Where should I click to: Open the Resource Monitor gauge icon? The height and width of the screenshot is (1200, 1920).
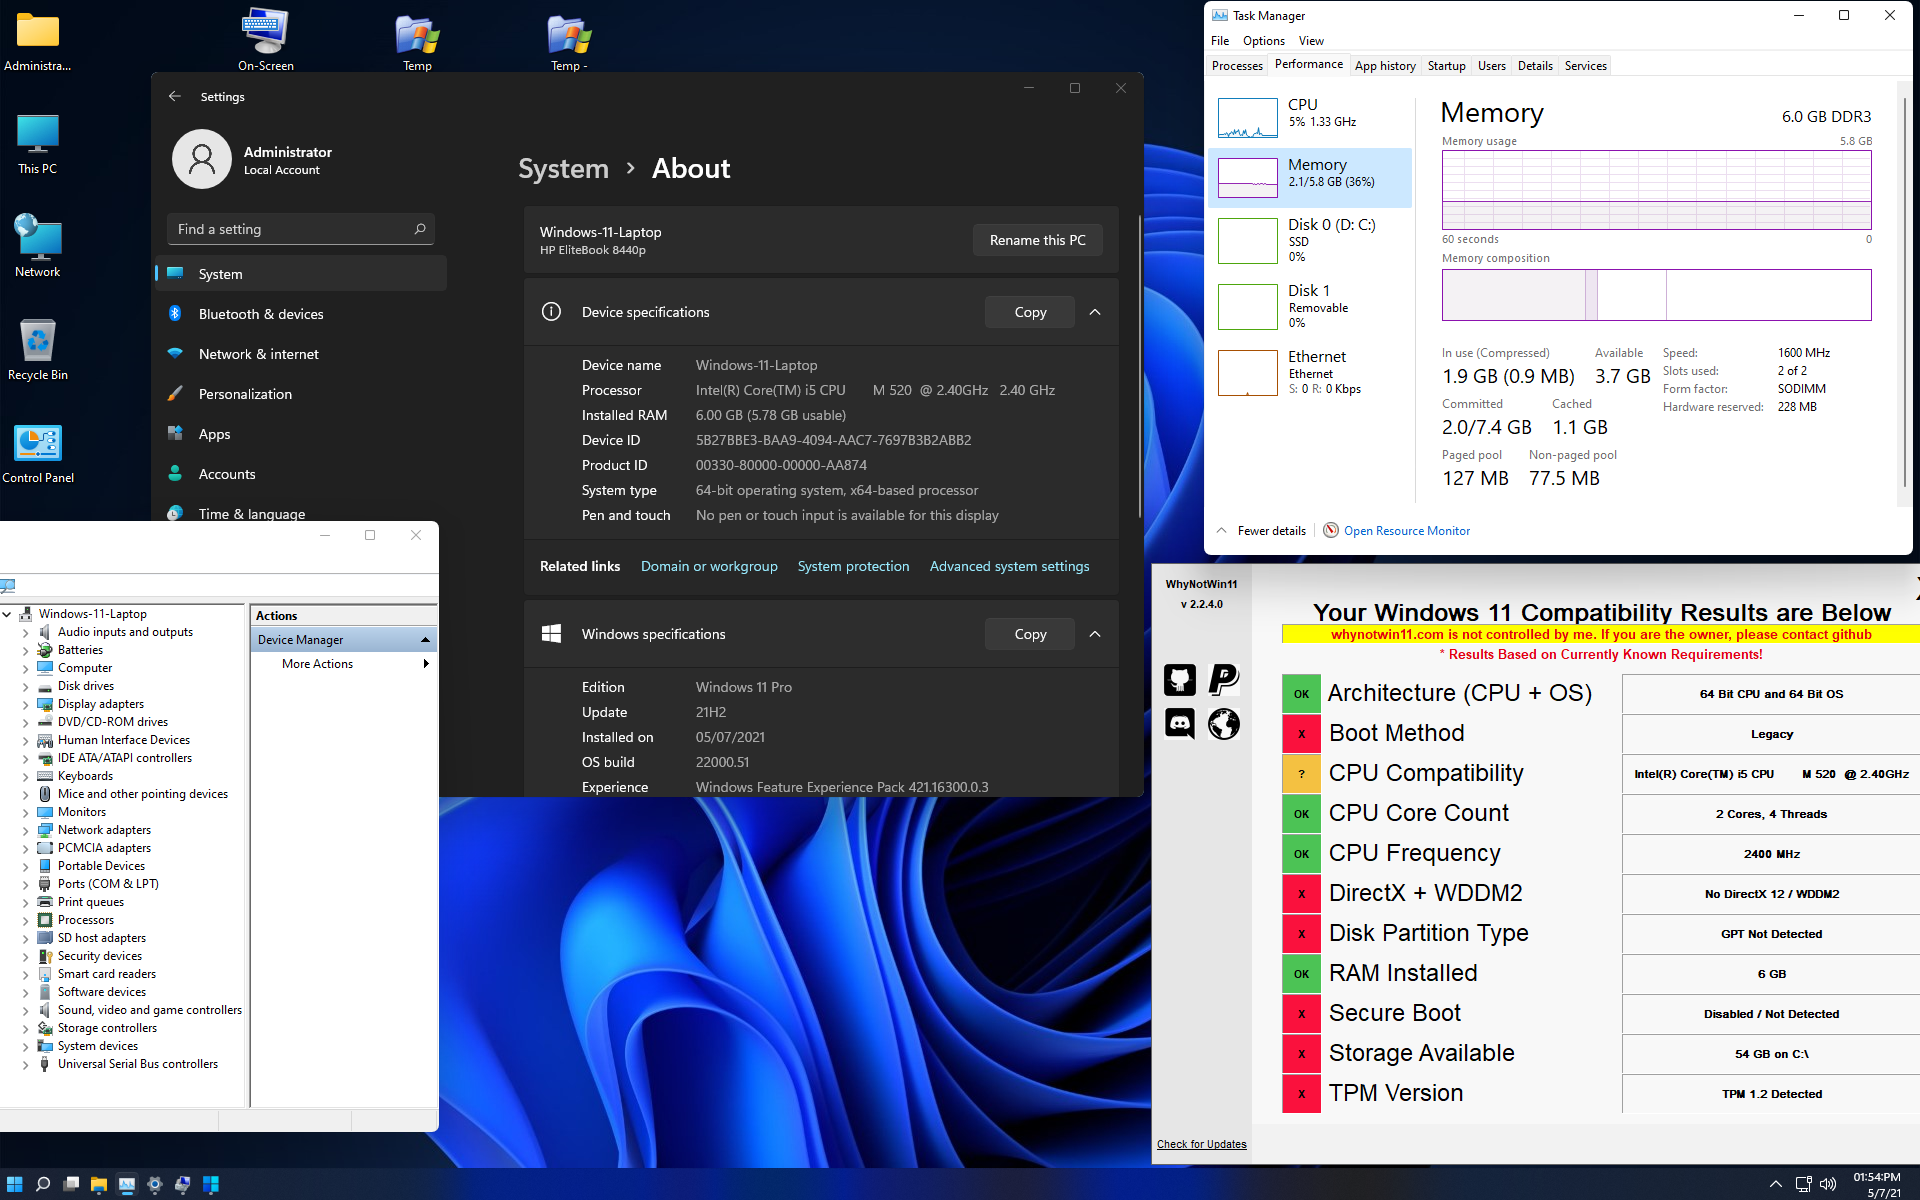pos(1331,530)
